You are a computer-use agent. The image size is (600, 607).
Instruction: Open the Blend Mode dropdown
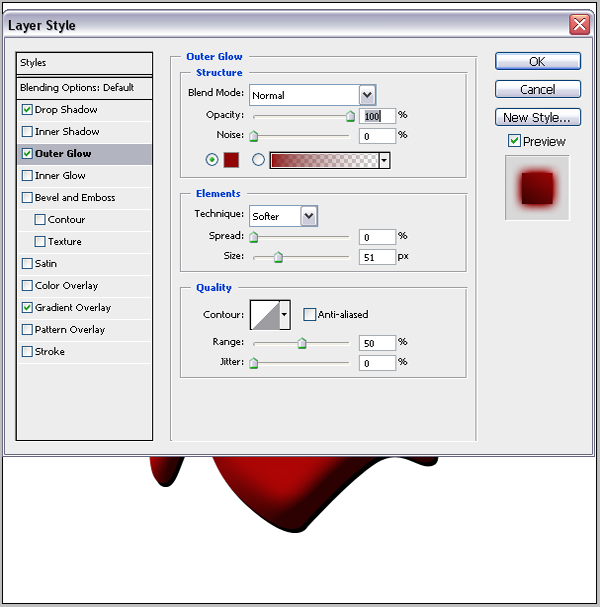313,95
